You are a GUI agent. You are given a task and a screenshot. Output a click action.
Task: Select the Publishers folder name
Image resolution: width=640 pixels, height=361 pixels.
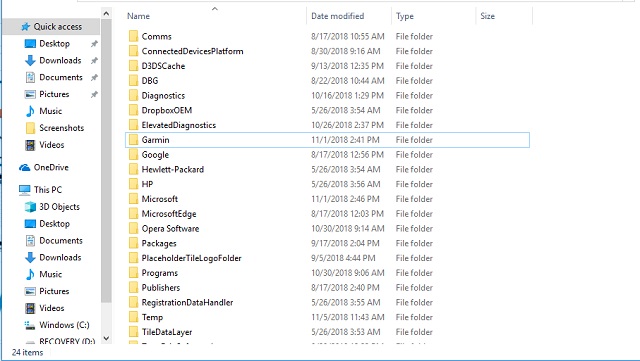(x=161, y=287)
